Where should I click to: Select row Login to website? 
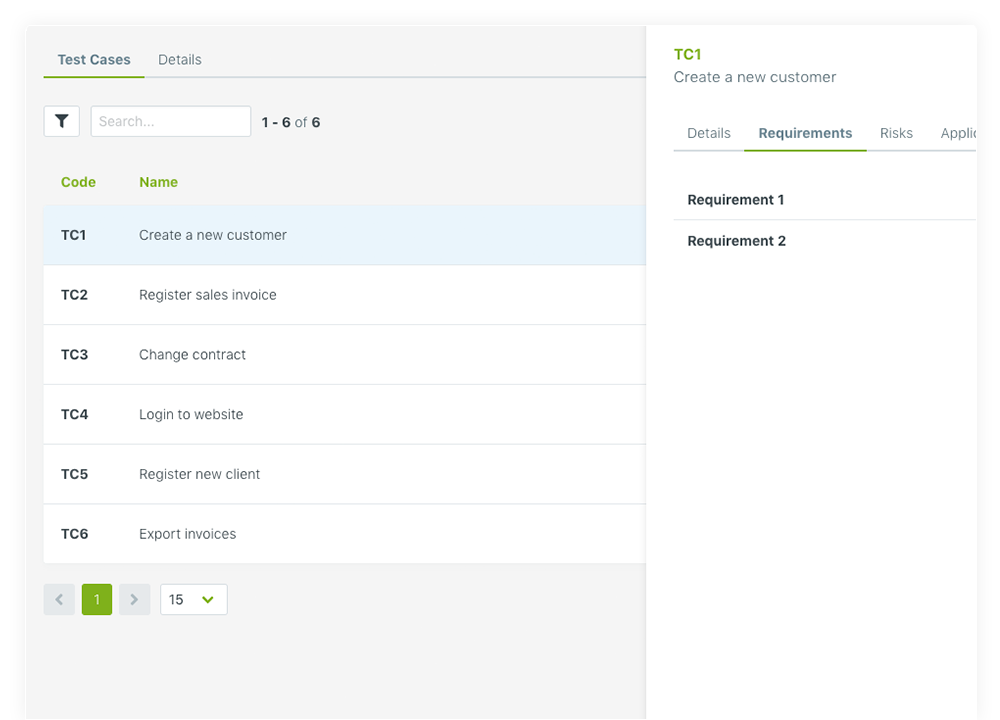[344, 415]
